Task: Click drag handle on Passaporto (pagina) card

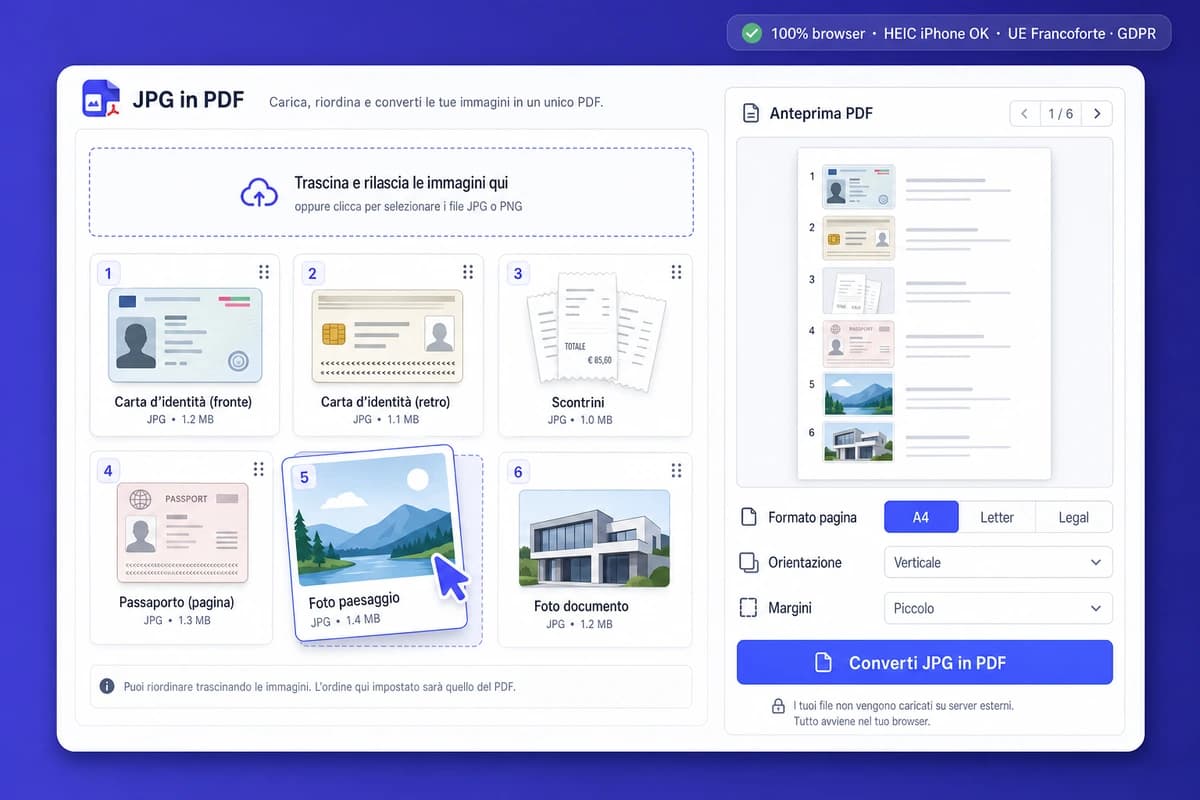Action: click(259, 469)
